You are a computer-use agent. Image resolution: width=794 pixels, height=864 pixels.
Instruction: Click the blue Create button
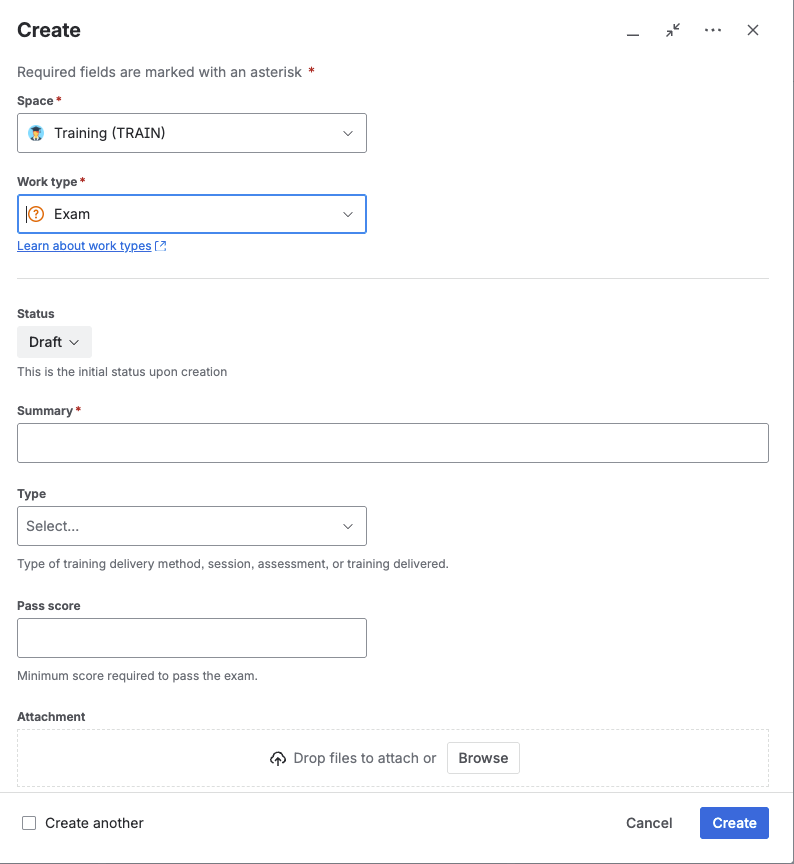[x=734, y=823]
